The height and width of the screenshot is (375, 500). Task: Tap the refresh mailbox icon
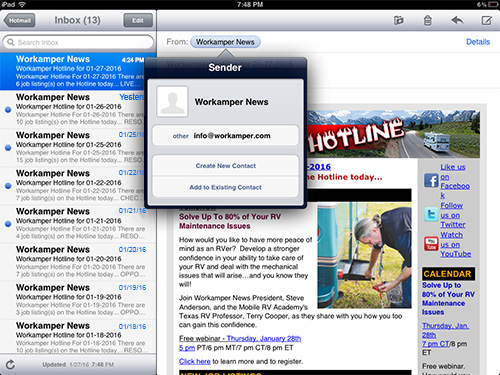pos(10,364)
